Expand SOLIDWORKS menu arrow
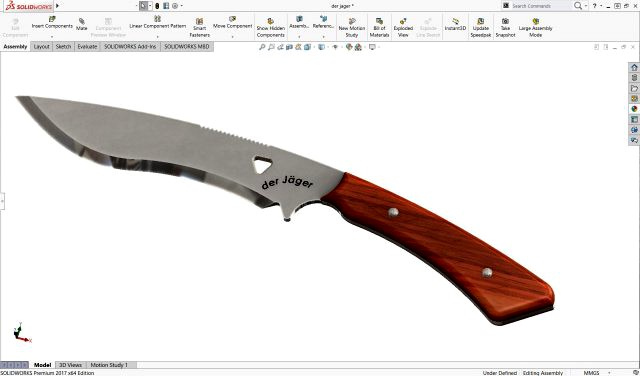This screenshot has height=376, width=640. coord(58,6)
